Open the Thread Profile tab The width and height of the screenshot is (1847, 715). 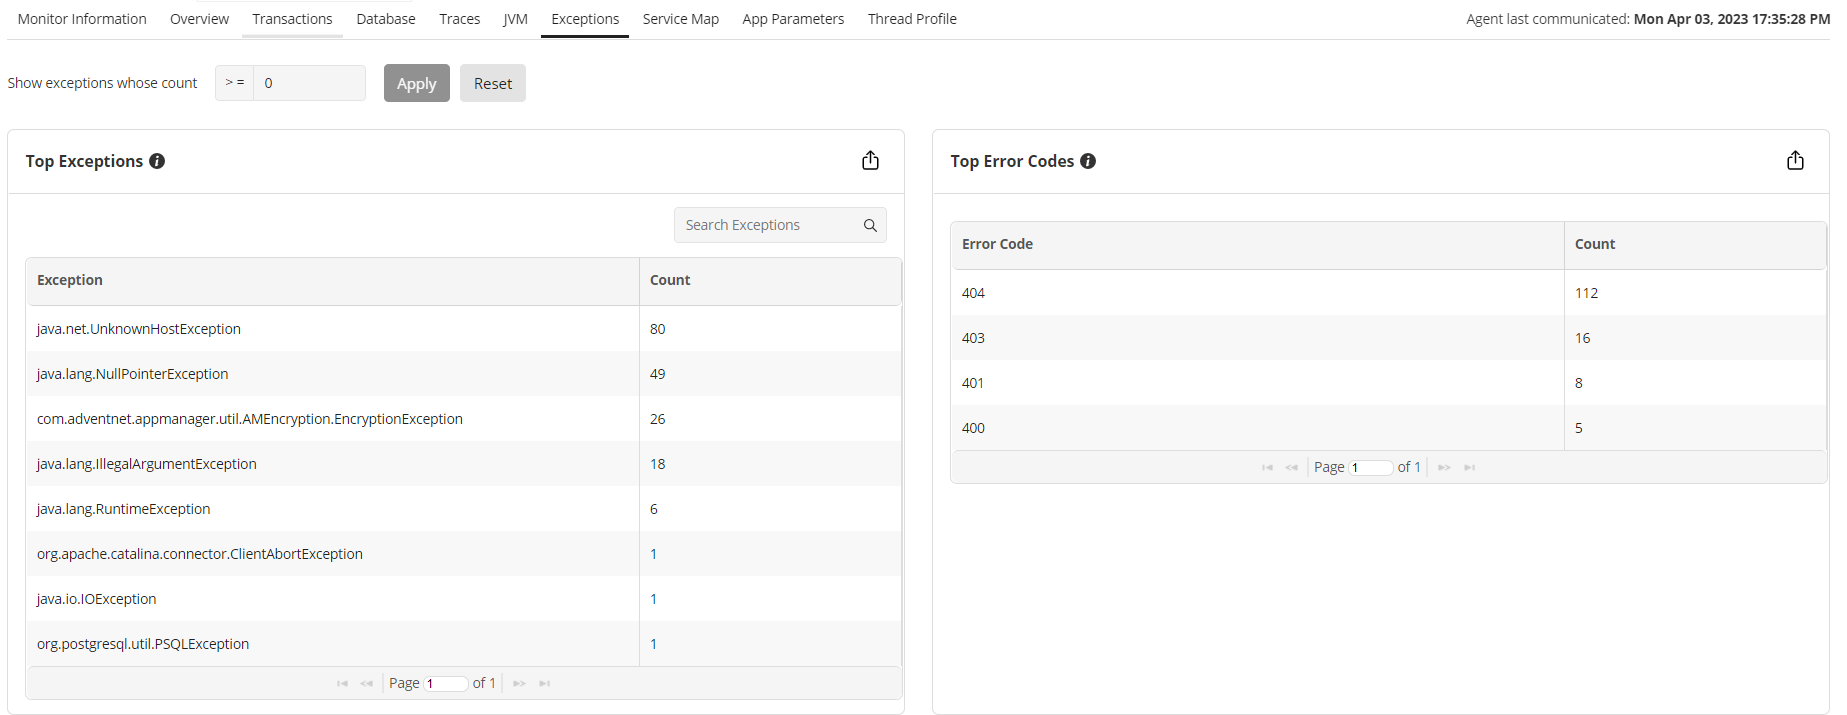click(912, 19)
